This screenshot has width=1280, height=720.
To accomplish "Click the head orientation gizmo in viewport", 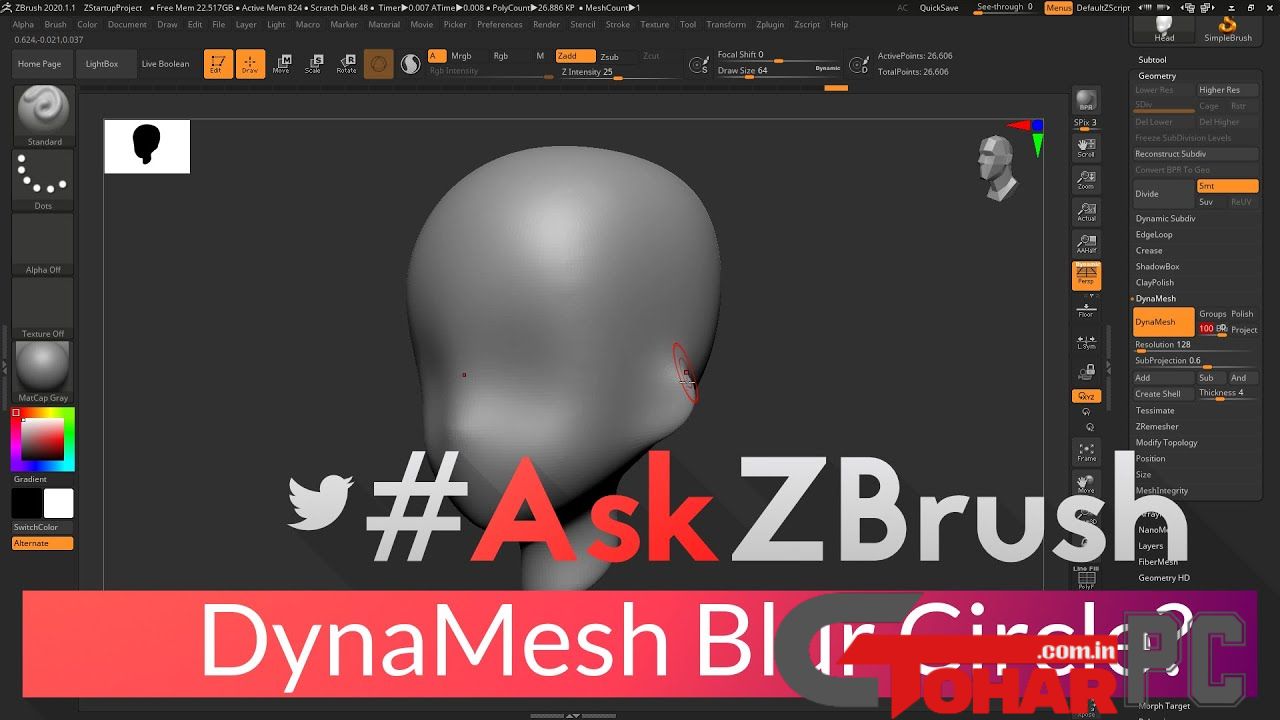I will [x=997, y=167].
